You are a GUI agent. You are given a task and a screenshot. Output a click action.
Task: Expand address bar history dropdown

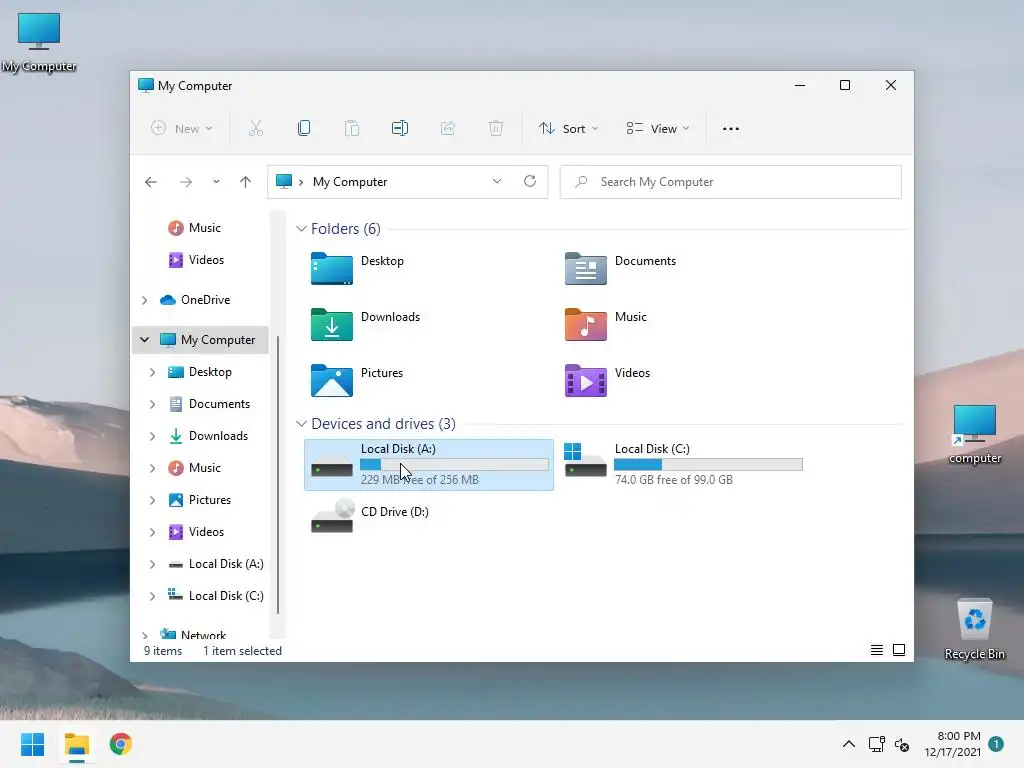point(497,182)
